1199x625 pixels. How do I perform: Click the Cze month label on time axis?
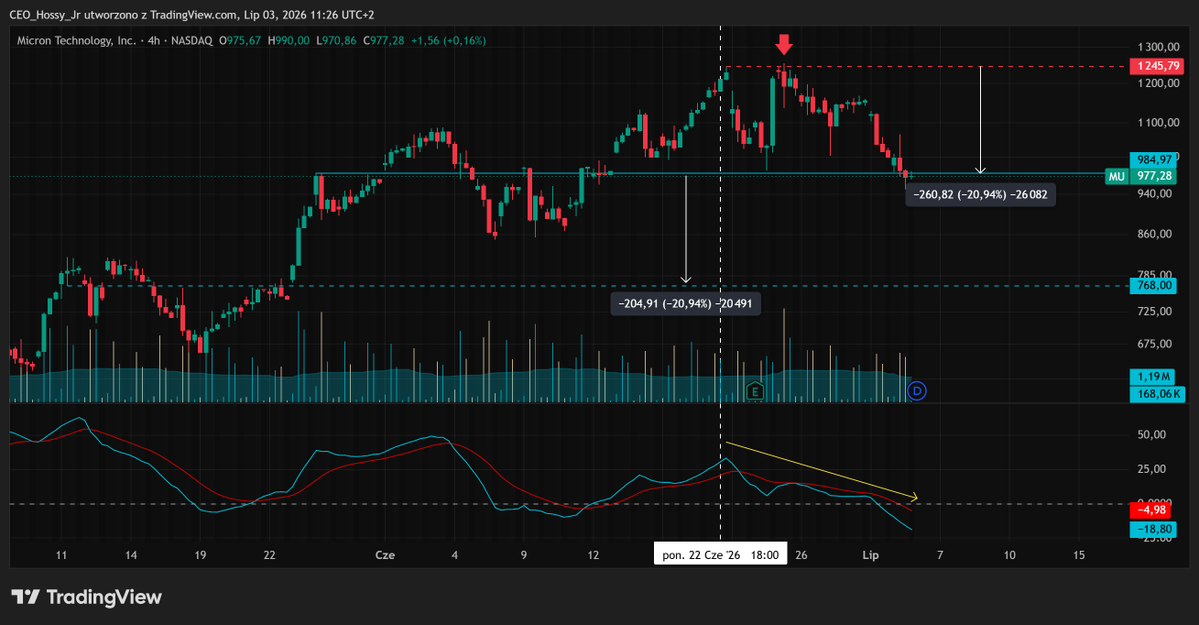(385, 555)
